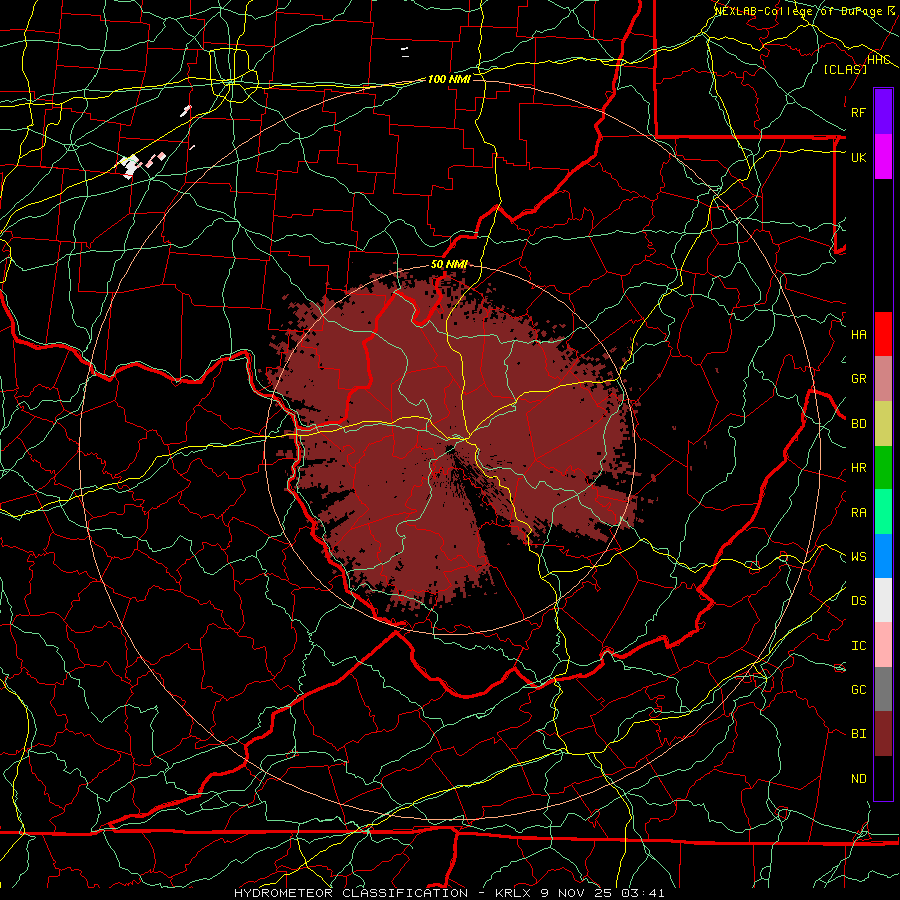
Task: Click the IC light pink swatch
Action: click(883, 645)
